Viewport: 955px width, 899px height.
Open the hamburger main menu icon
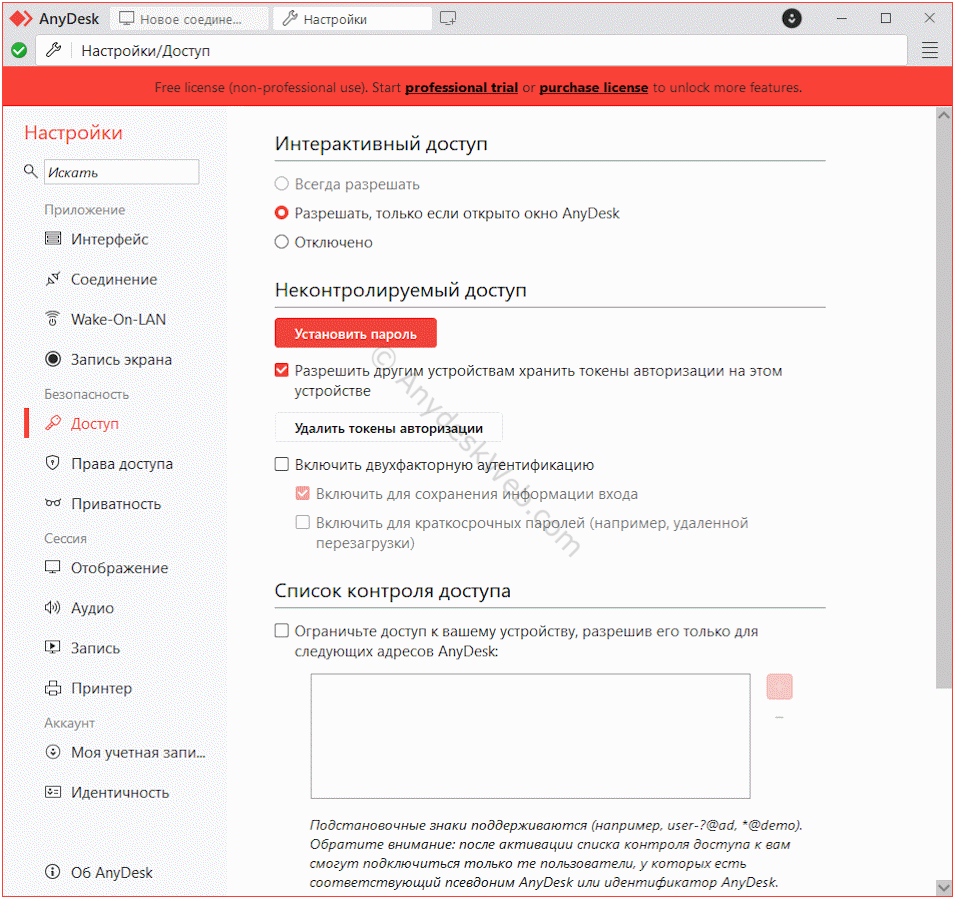pyautogui.click(x=929, y=51)
